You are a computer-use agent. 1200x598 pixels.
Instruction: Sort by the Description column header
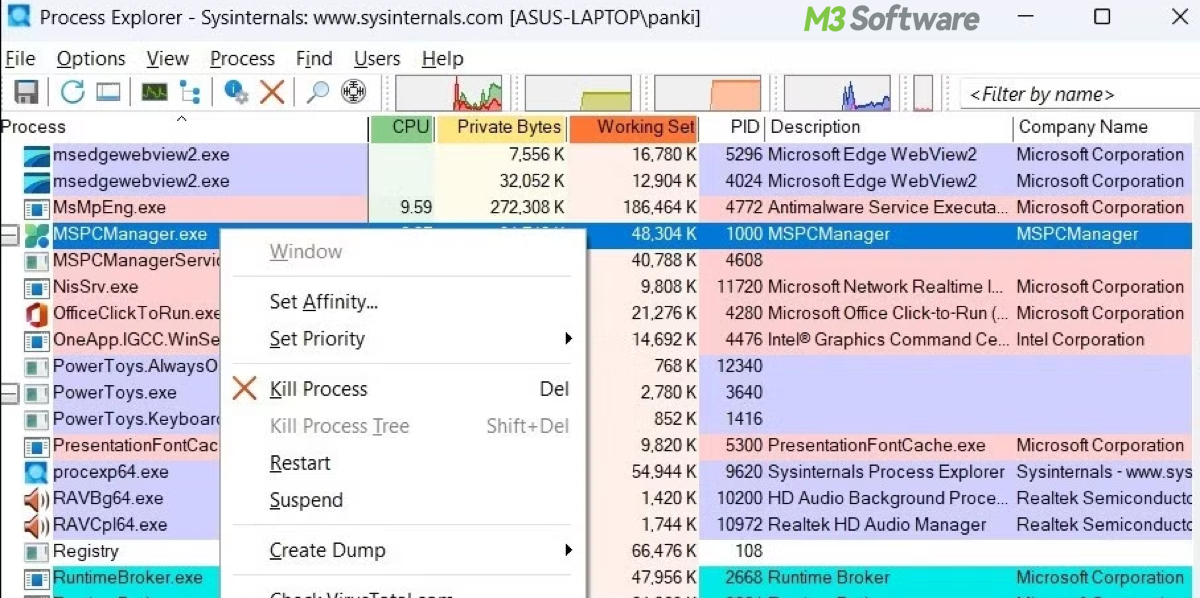pos(889,127)
